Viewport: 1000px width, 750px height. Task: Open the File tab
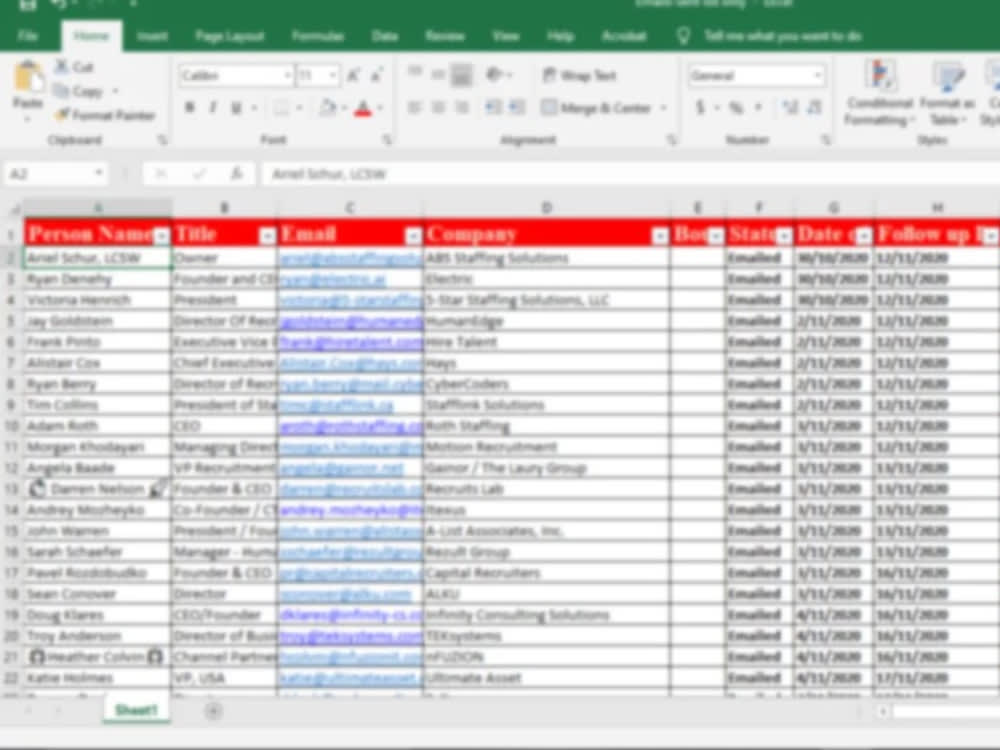[27, 36]
